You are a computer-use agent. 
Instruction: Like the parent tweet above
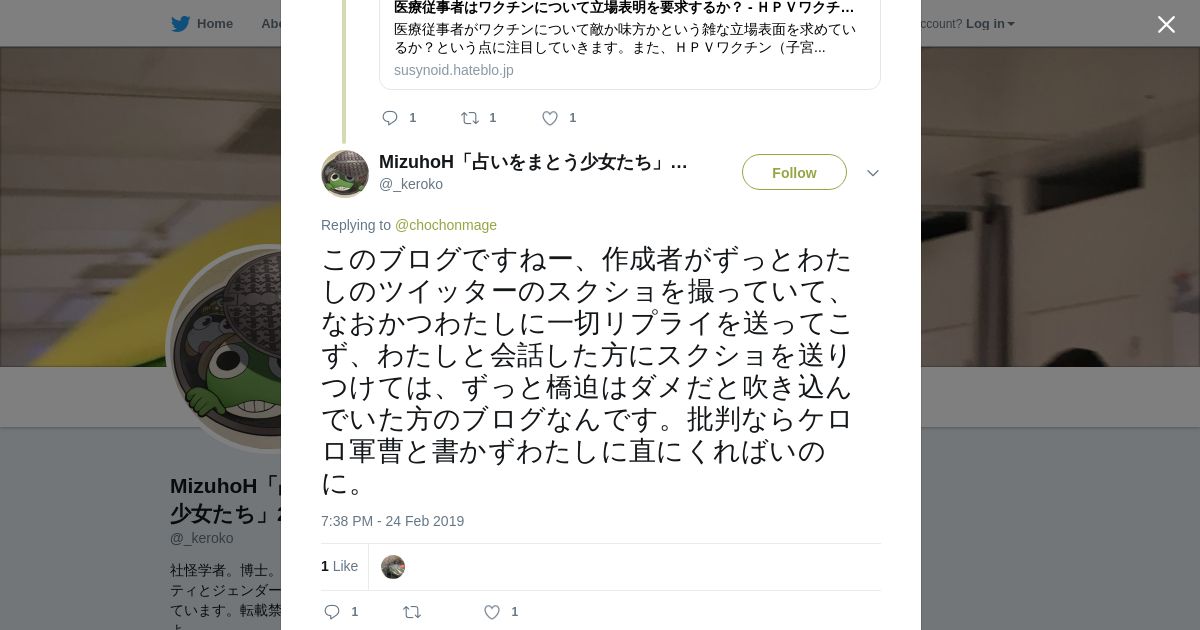tap(550, 118)
